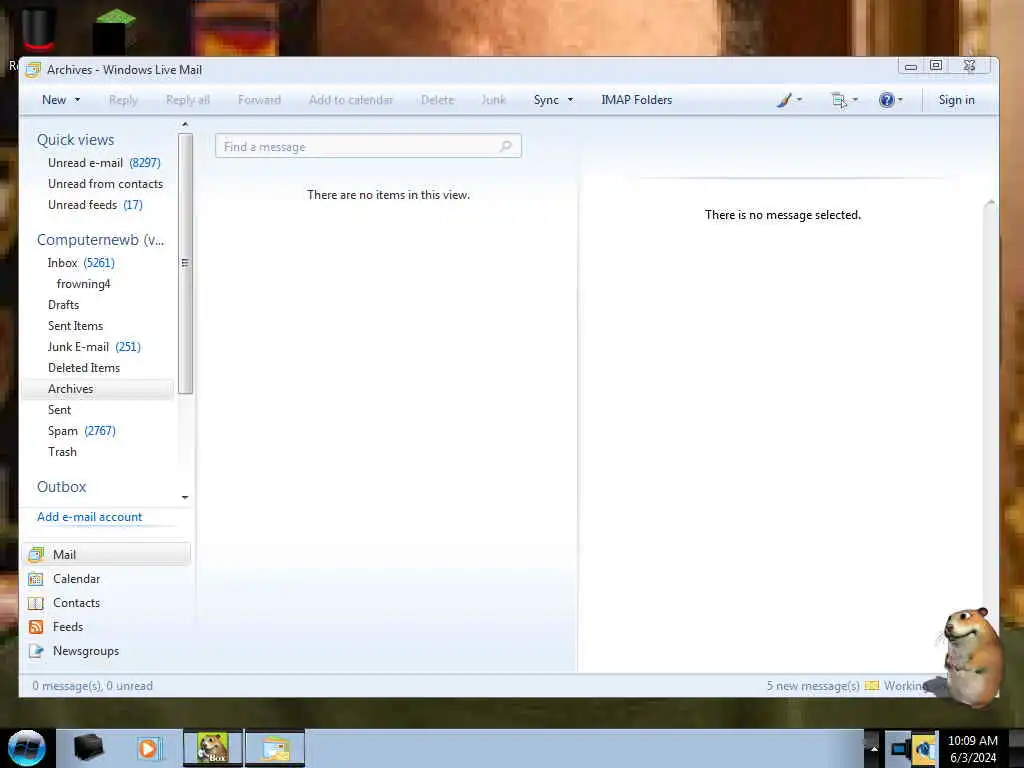Click the '5 new message(s)' status text

pos(813,686)
